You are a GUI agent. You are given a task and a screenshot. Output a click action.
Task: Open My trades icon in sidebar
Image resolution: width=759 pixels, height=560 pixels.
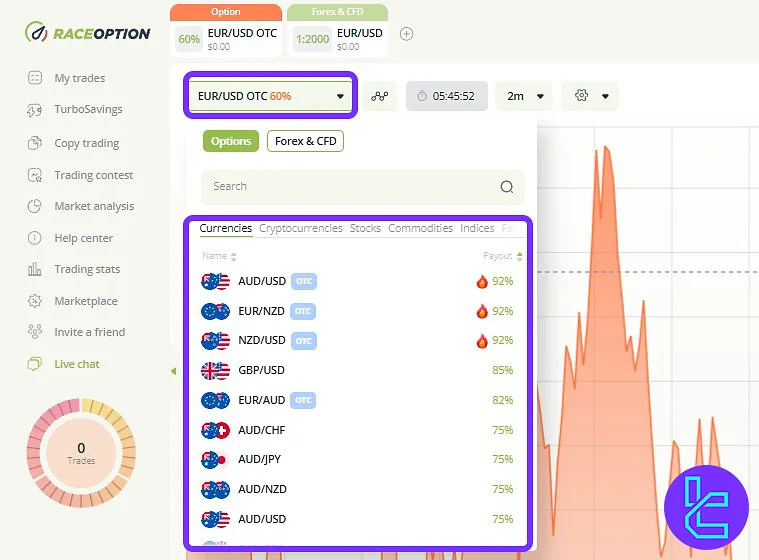[x=35, y=77]
